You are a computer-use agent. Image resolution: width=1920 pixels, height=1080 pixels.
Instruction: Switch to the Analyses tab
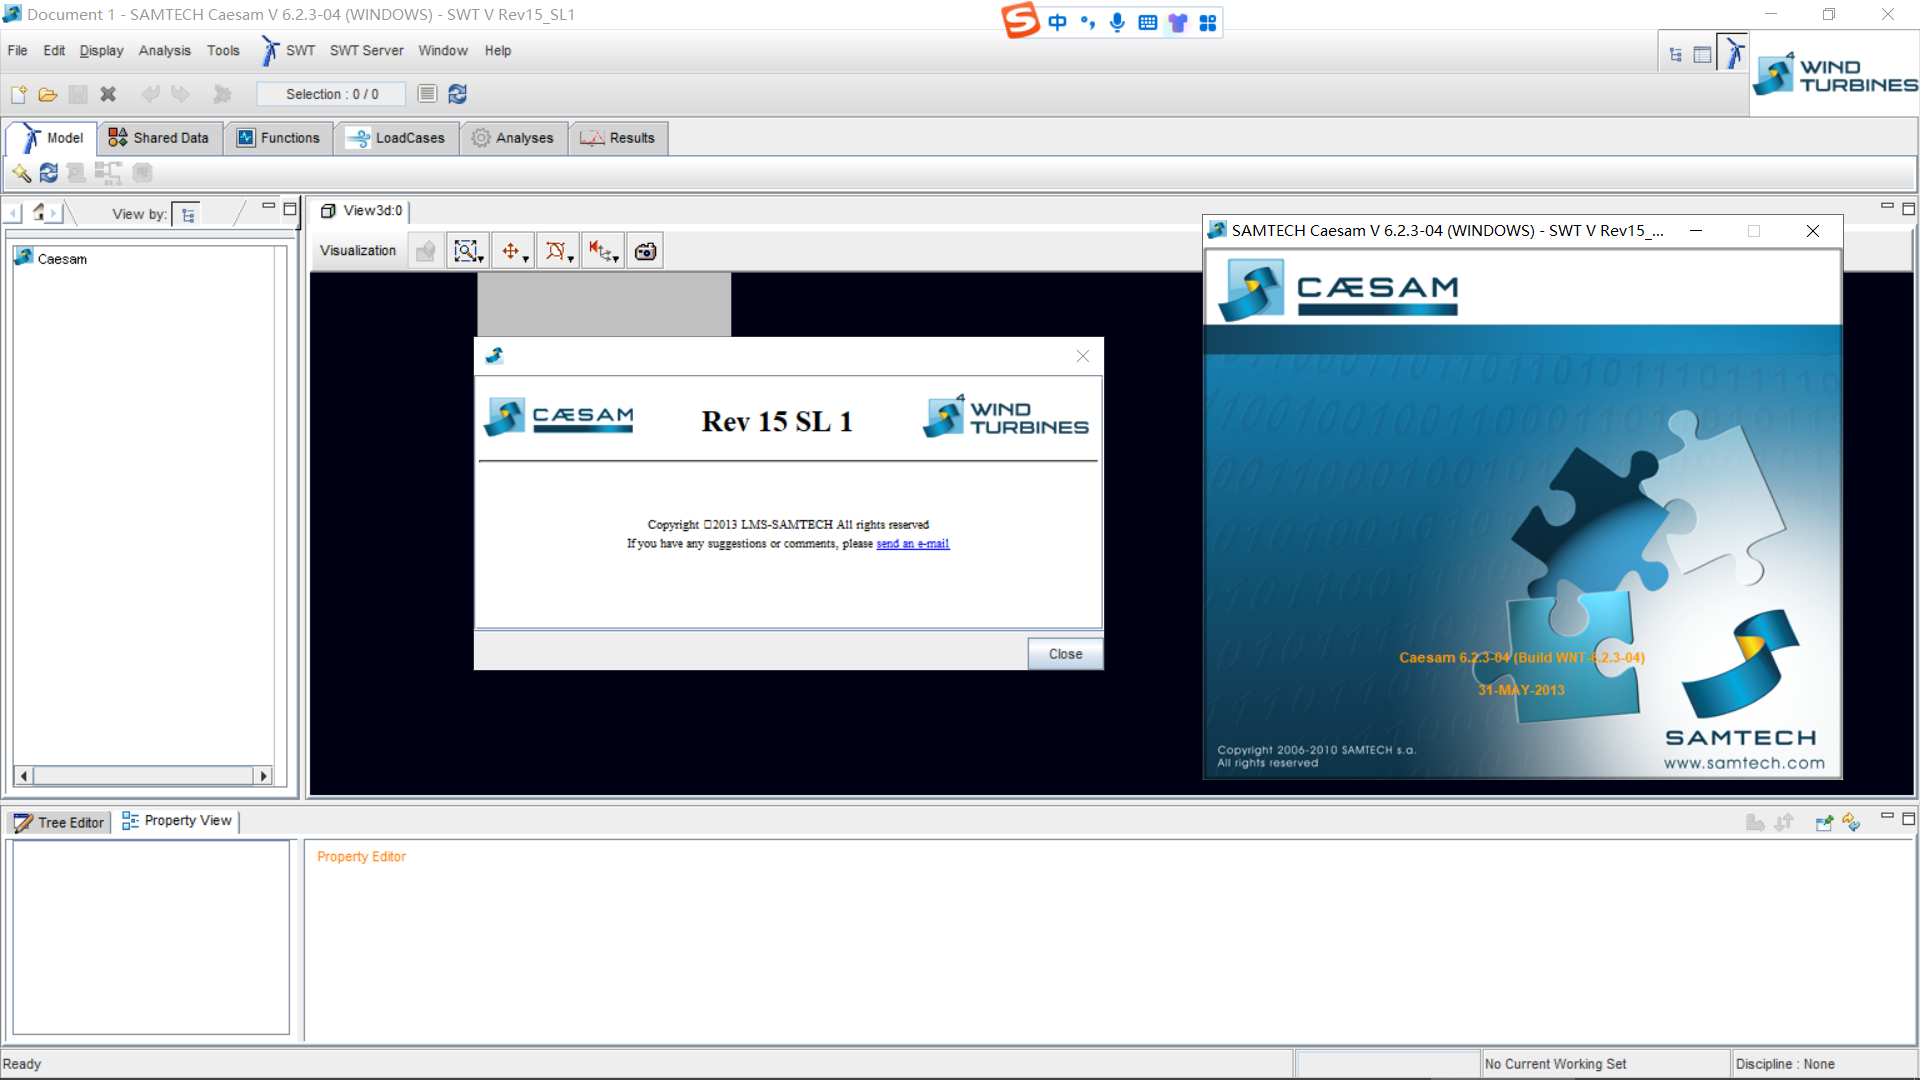coord(513,138)
